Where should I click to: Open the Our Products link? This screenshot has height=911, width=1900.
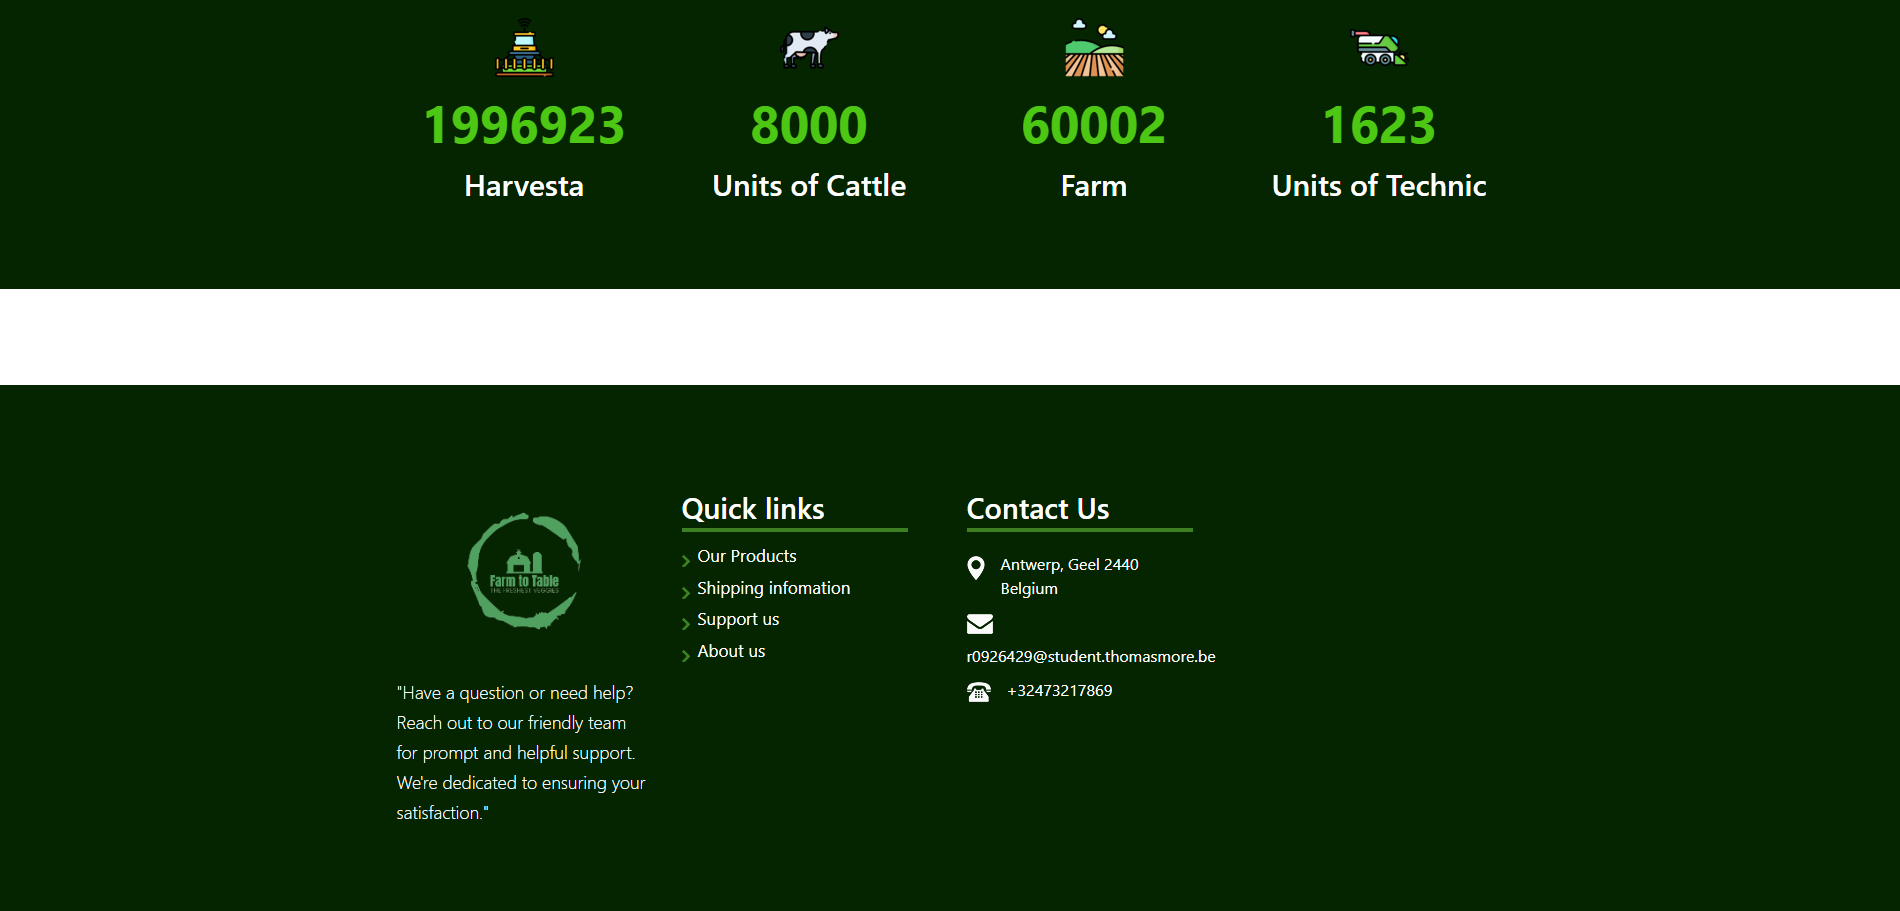coord(747,556)
